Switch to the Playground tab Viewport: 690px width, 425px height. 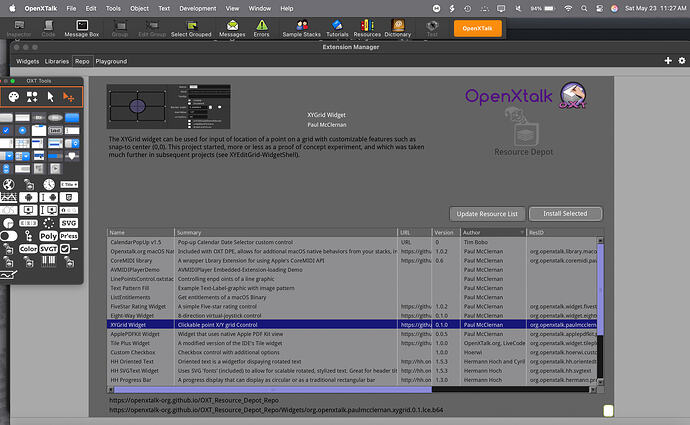click(x=111, y=61)
